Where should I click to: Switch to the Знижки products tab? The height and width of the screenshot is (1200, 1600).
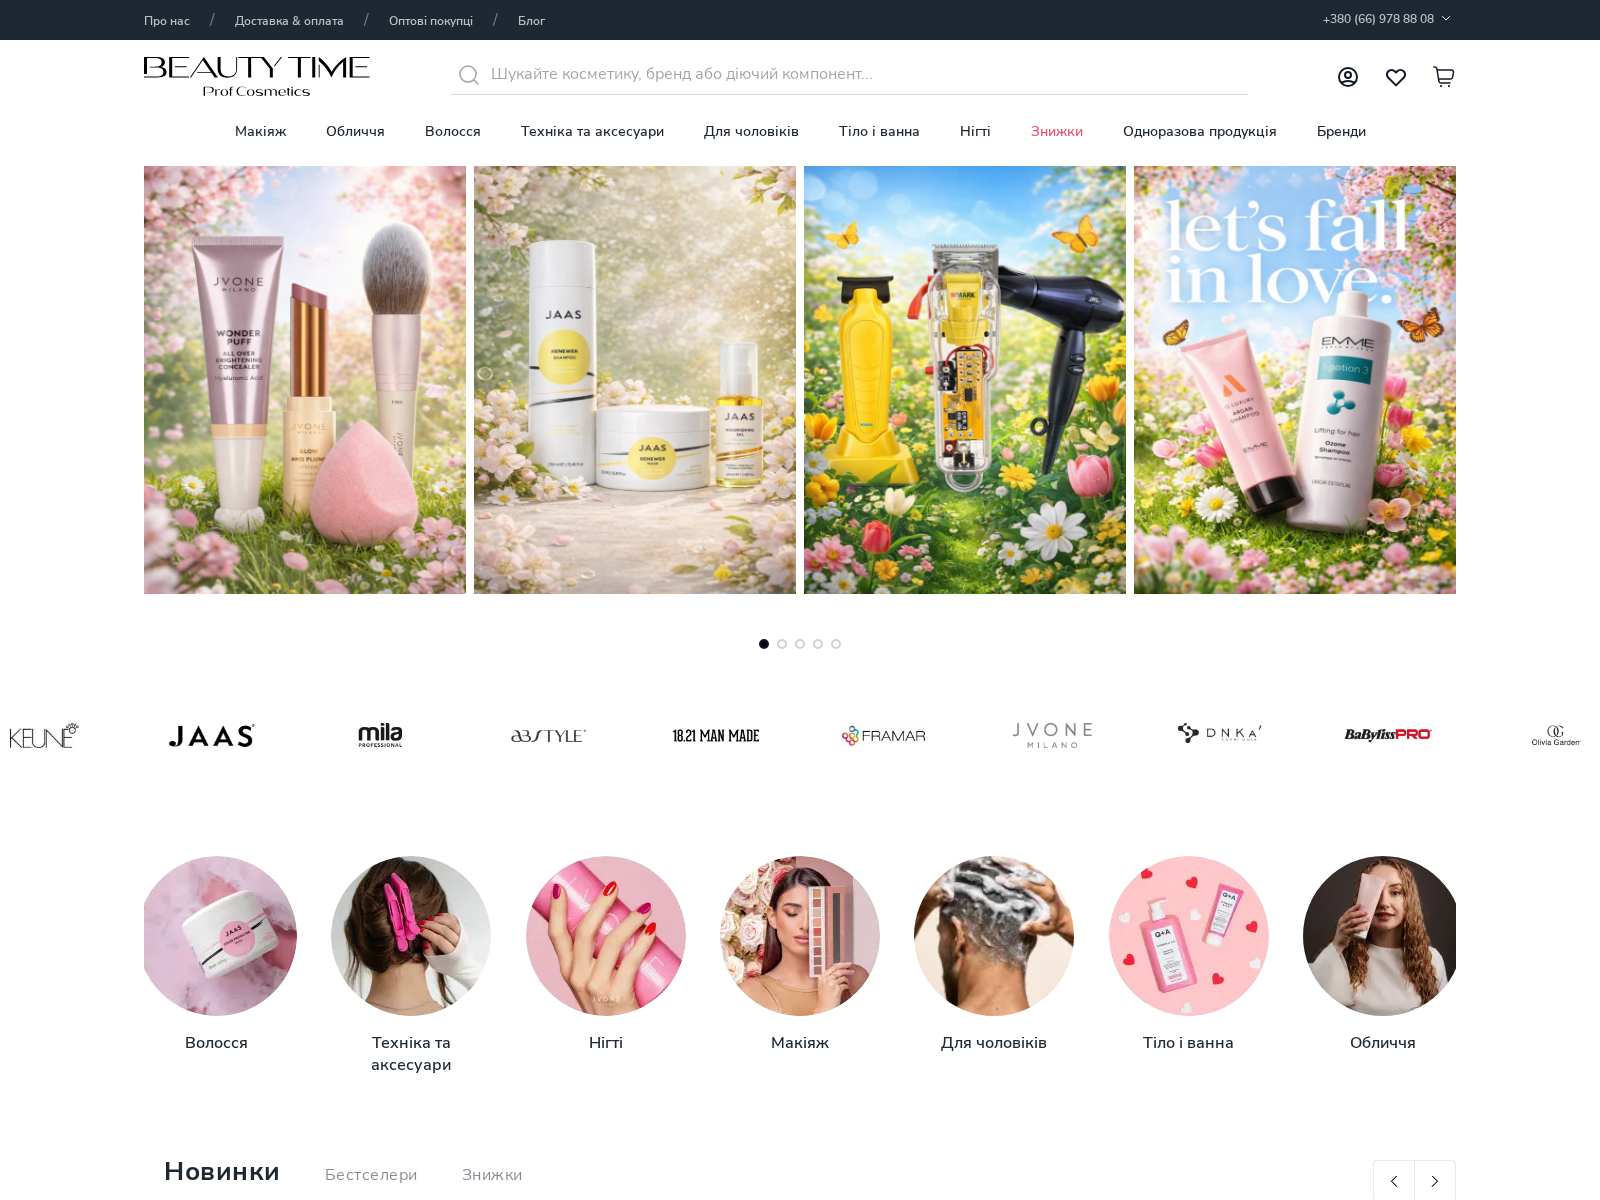pos(492,1175)
